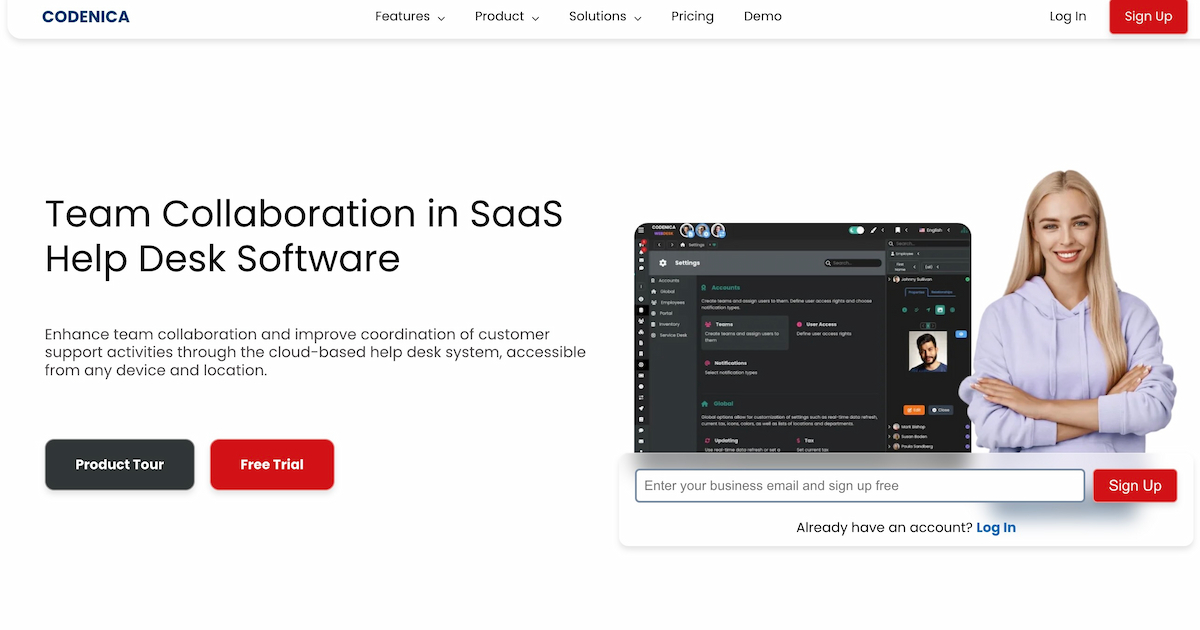Screen dimensions: 1200x630
Task: Flip the green switch in the top bar
Action: click(856, 230)
